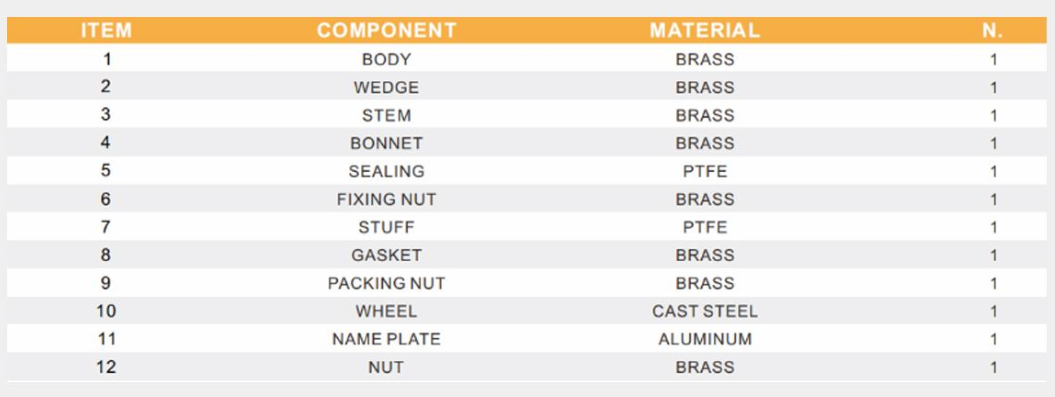Click the MATERIAL column header
Image resolution: width=1055 pixels, height=397 pixels.
(704, 30)
